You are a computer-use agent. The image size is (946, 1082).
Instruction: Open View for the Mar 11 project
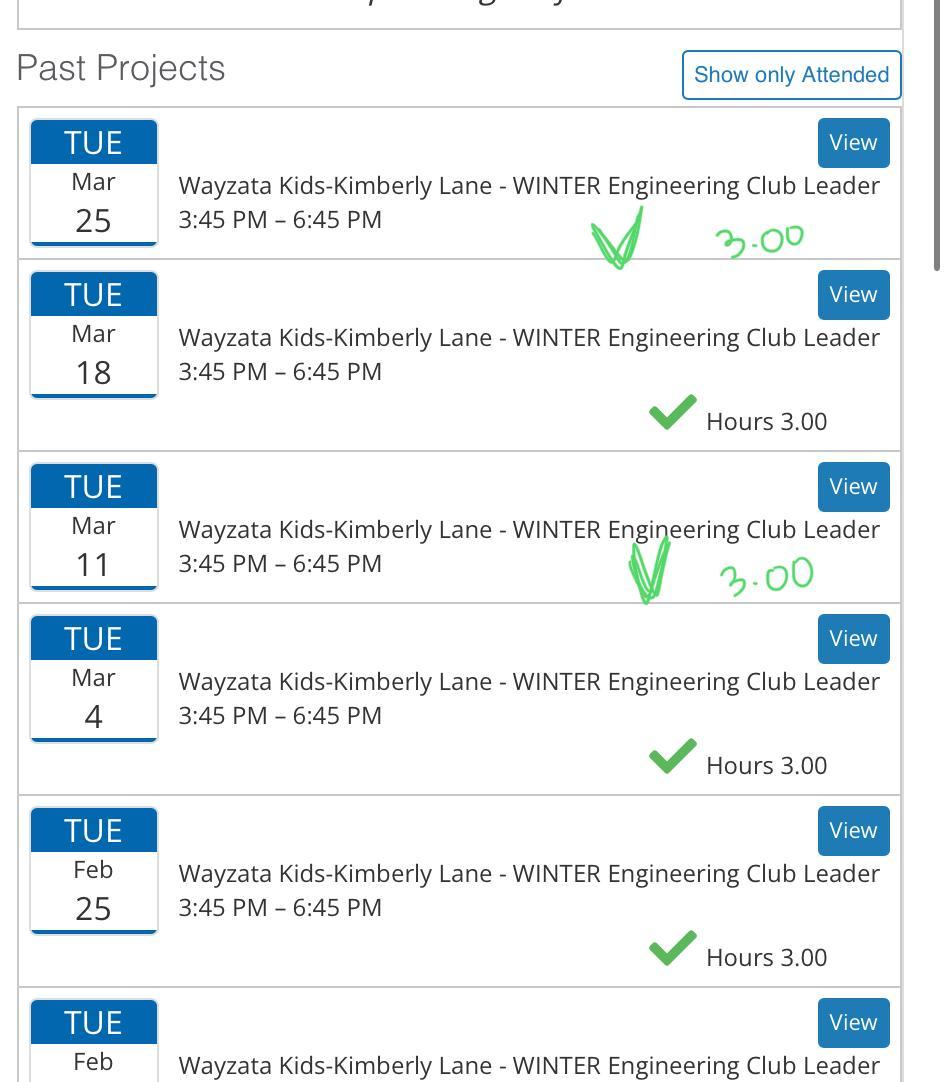(x=853, y=487)
